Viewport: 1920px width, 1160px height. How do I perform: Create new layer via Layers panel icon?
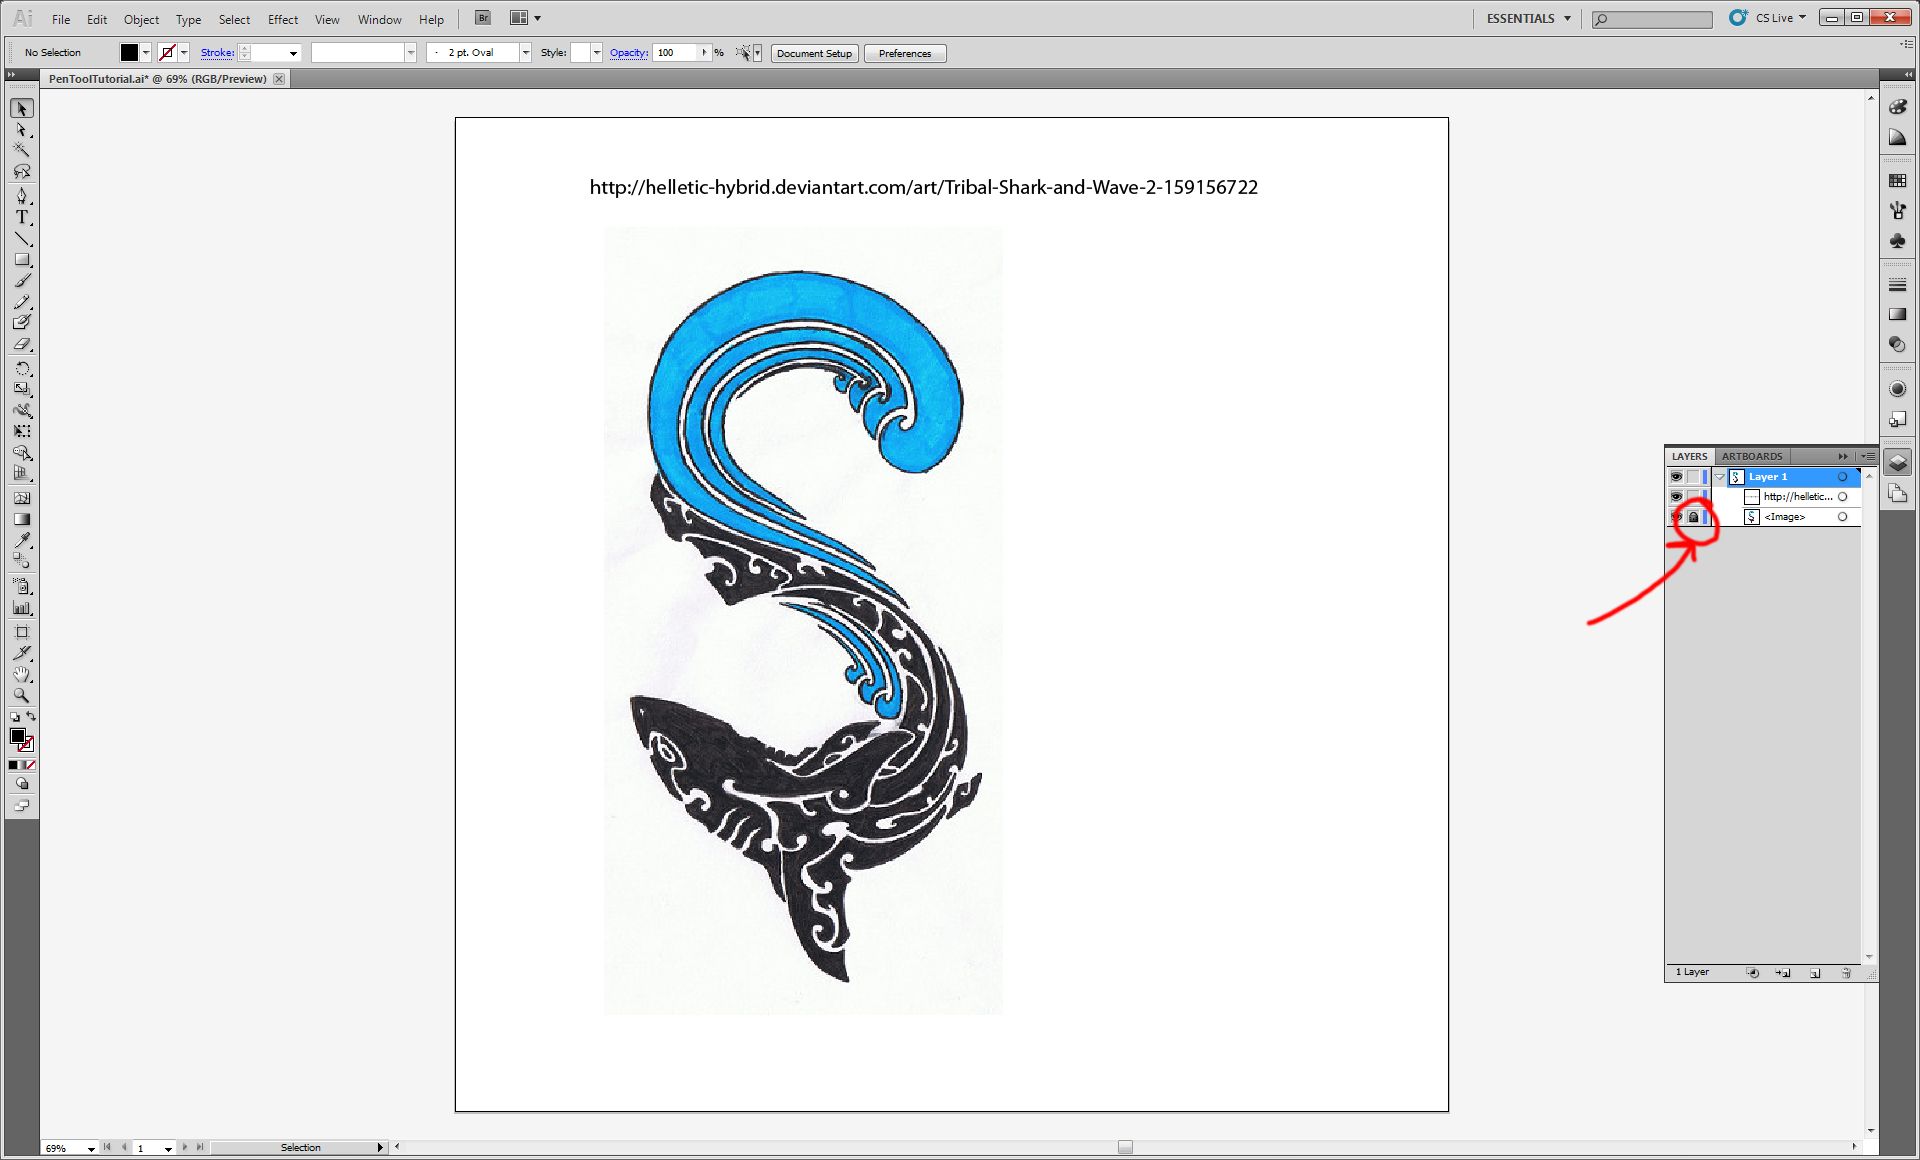[1814, 973]
